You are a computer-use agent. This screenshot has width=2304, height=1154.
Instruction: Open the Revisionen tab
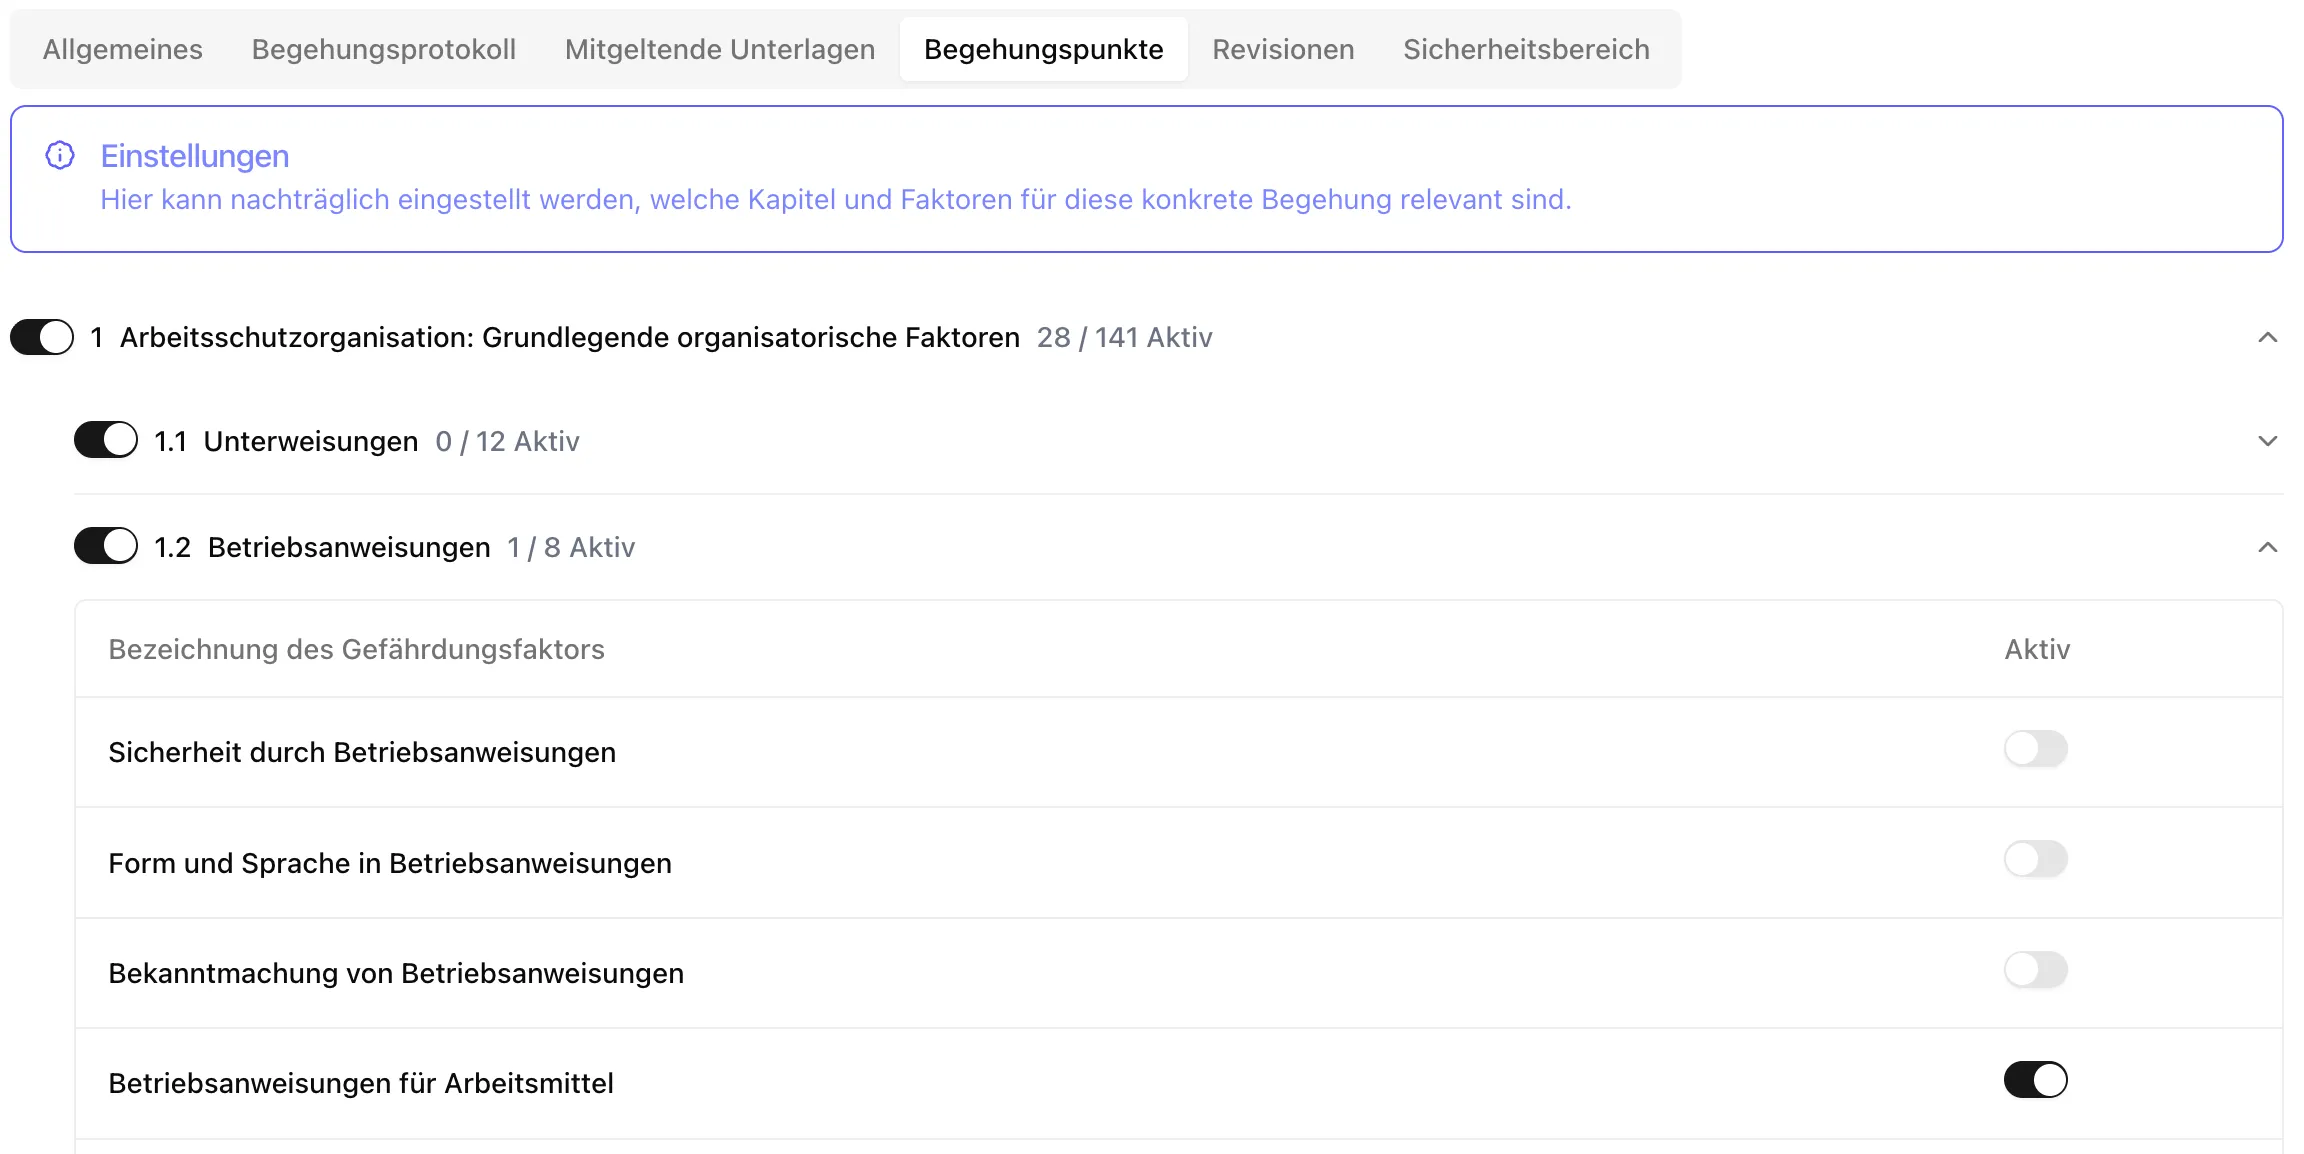point(1283,49)
